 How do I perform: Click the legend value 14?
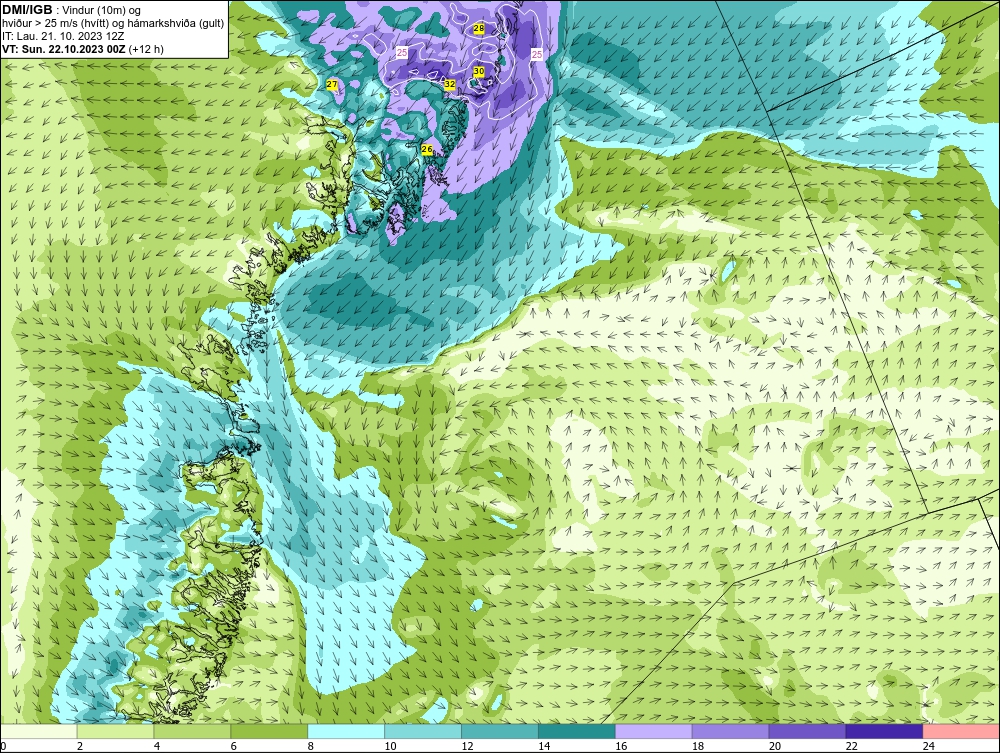pos(544,746)
